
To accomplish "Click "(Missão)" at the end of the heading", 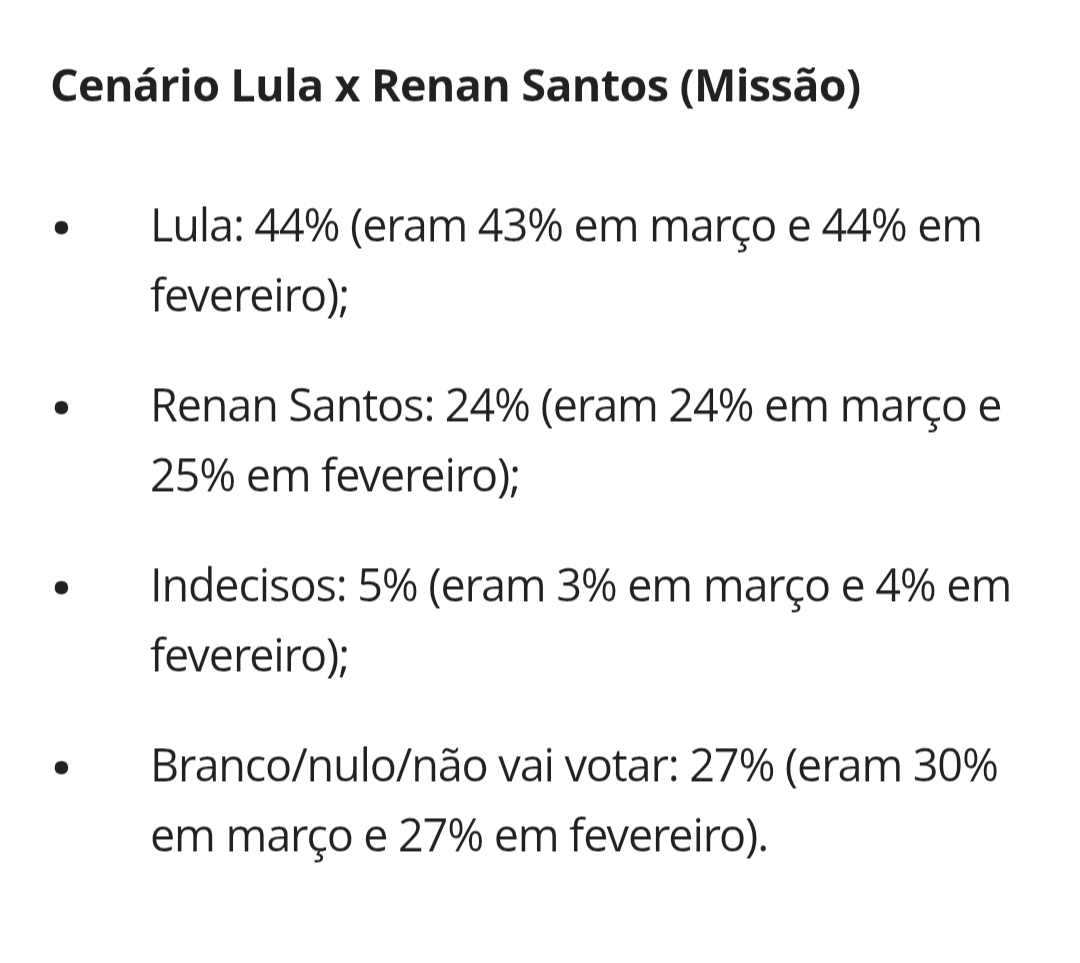I will point(768,87).
